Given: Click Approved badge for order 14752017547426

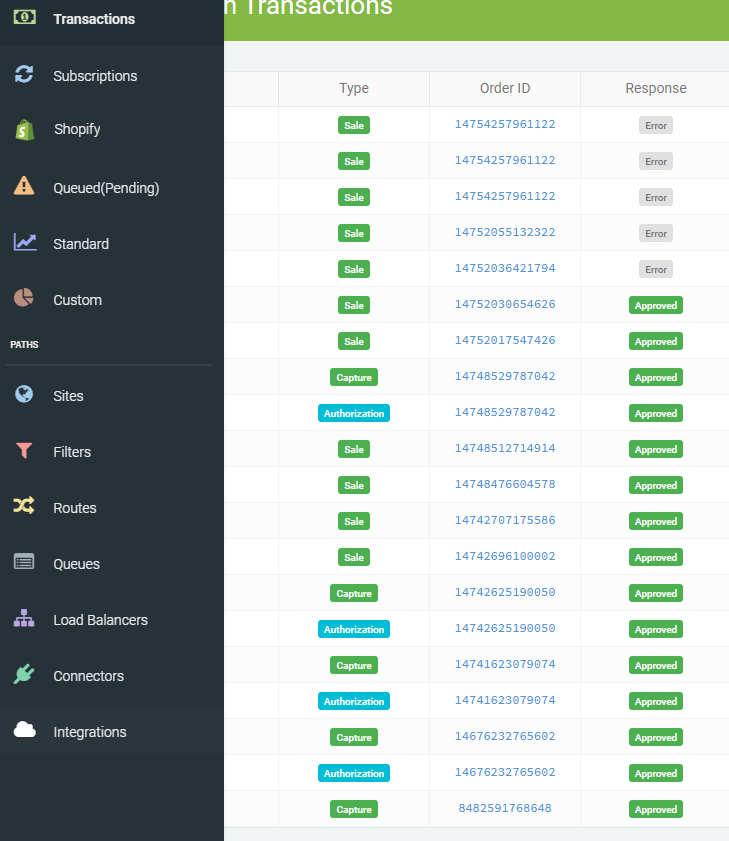Looking at the screenshot, I should [x=656, y=341].
